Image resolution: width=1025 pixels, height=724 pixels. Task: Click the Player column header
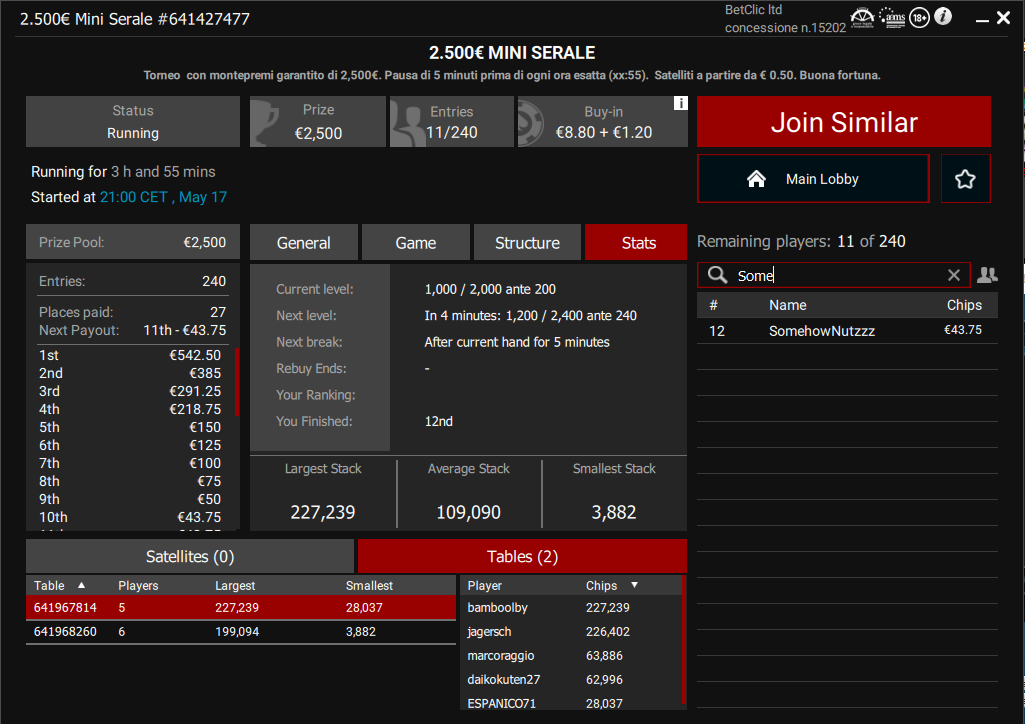484,585
